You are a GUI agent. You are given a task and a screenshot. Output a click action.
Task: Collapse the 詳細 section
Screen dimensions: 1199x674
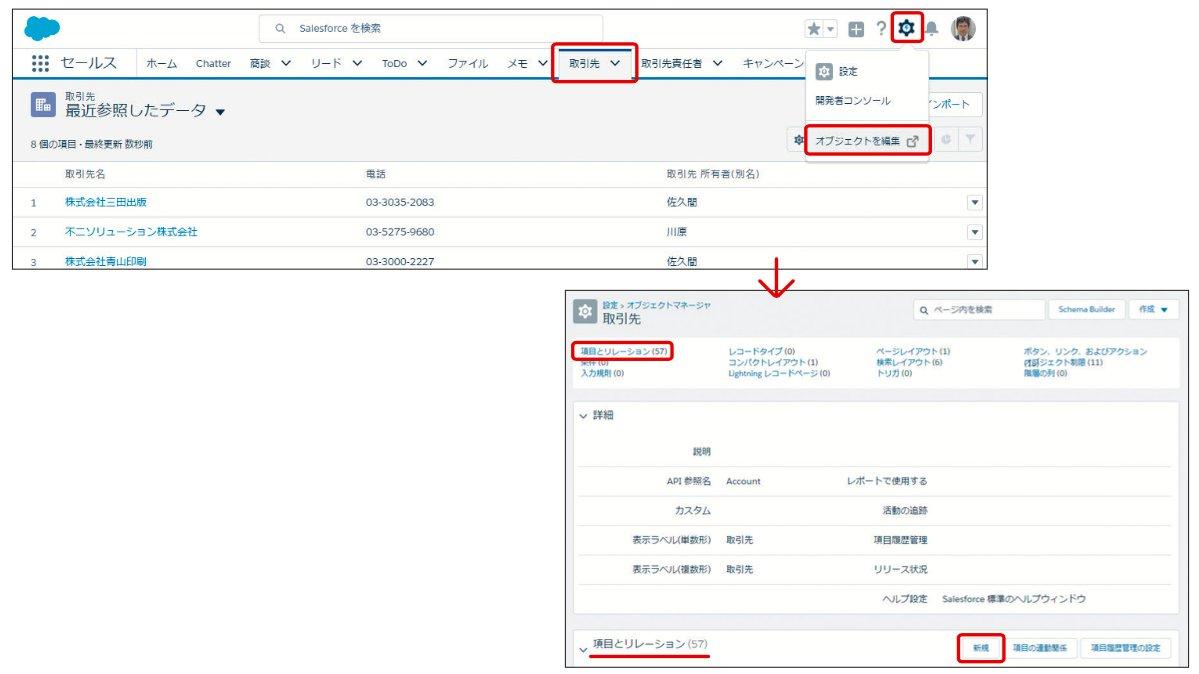pos(583,415)
